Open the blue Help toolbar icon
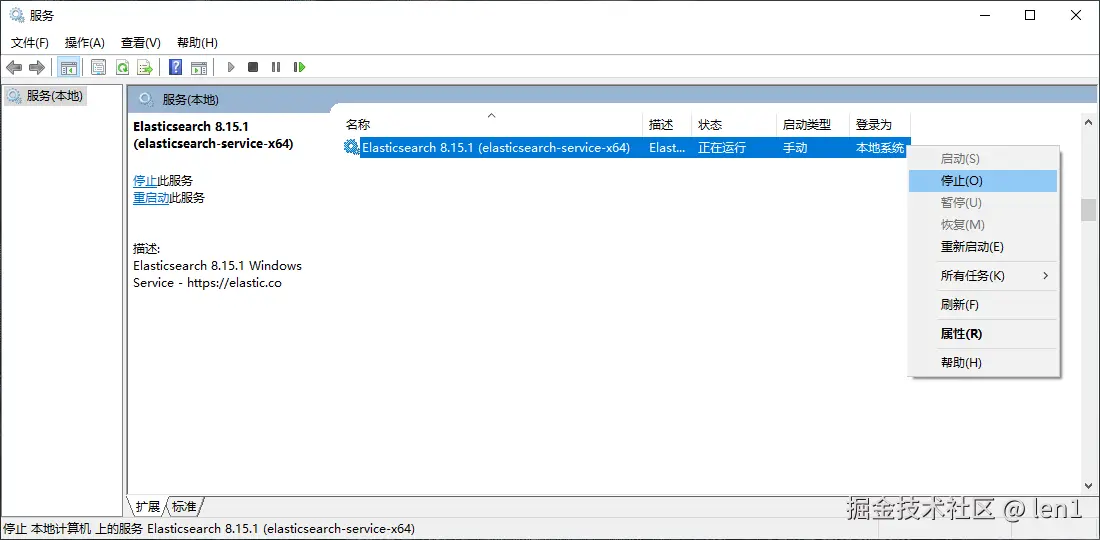 175,67
